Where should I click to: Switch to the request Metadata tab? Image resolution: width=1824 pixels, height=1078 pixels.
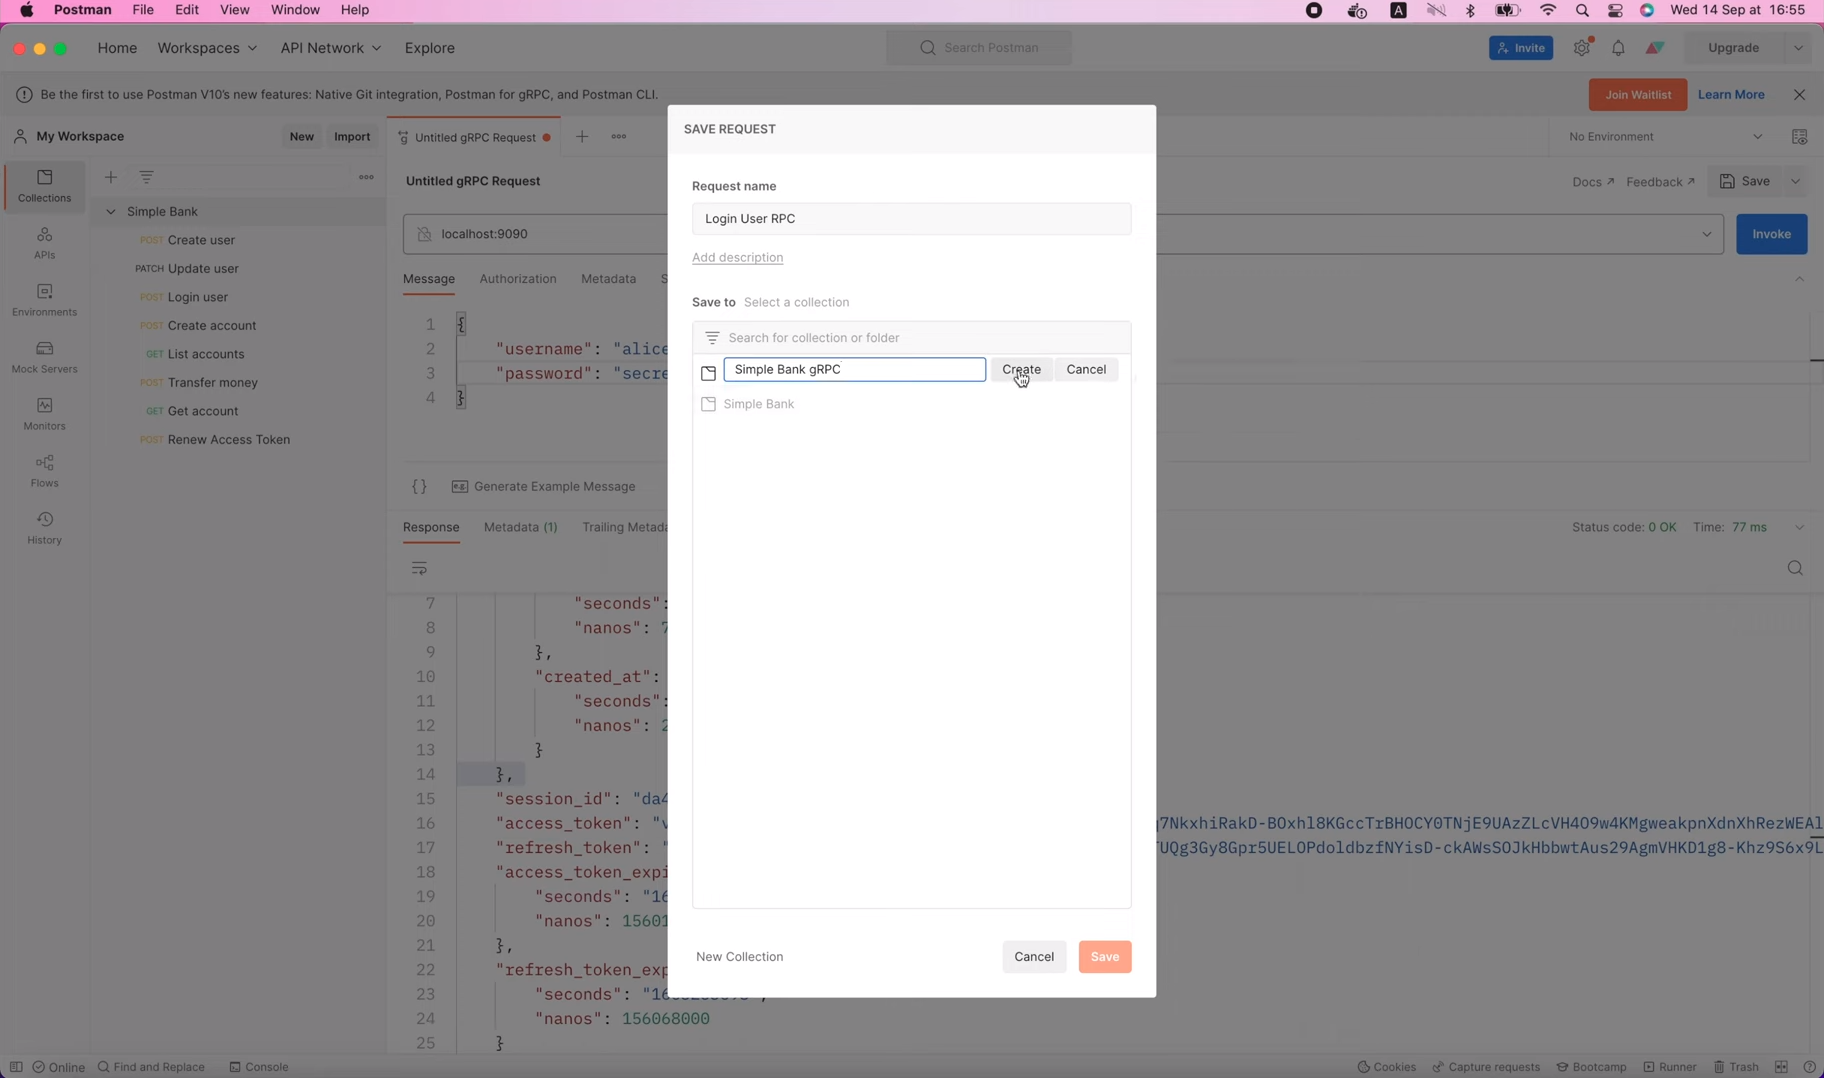[608, 279]
